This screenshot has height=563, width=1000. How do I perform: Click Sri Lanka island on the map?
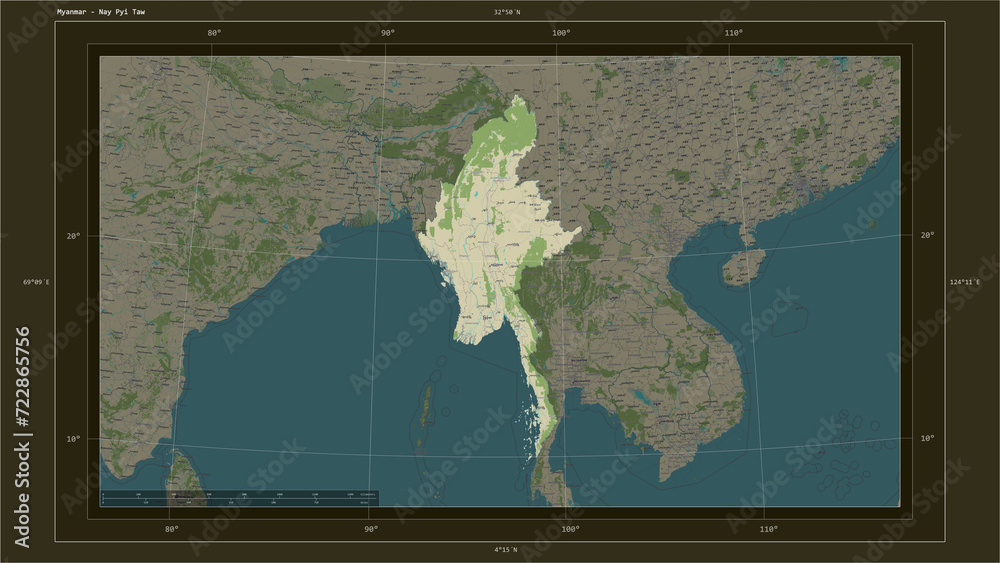[x=183, y=477]
